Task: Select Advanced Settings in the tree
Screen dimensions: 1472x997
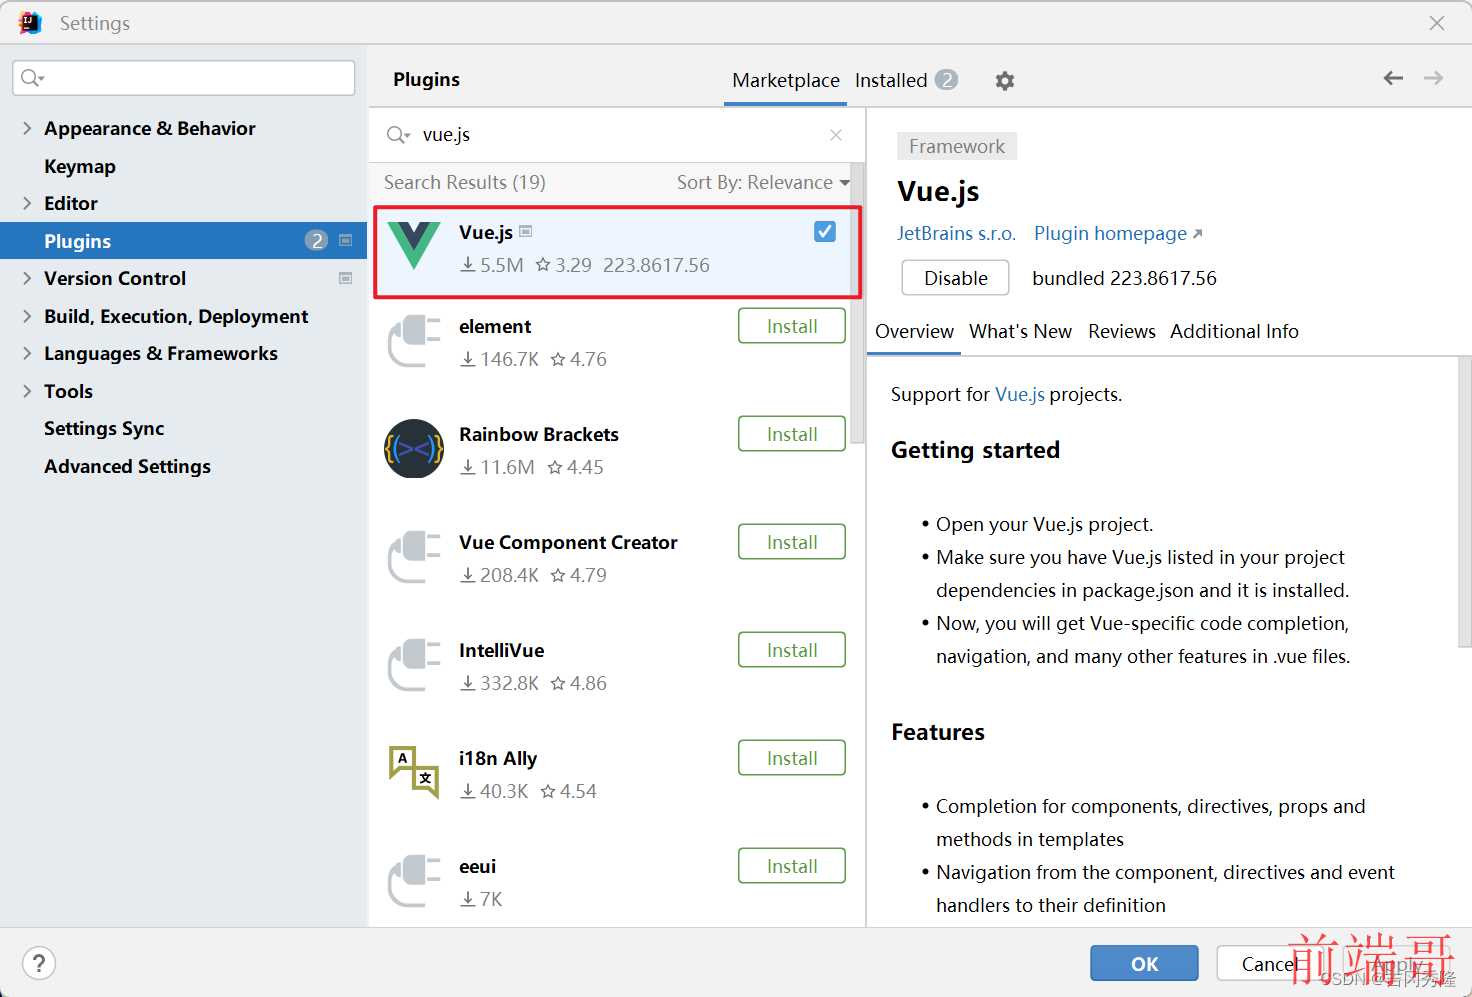Action: pos(127,466)
